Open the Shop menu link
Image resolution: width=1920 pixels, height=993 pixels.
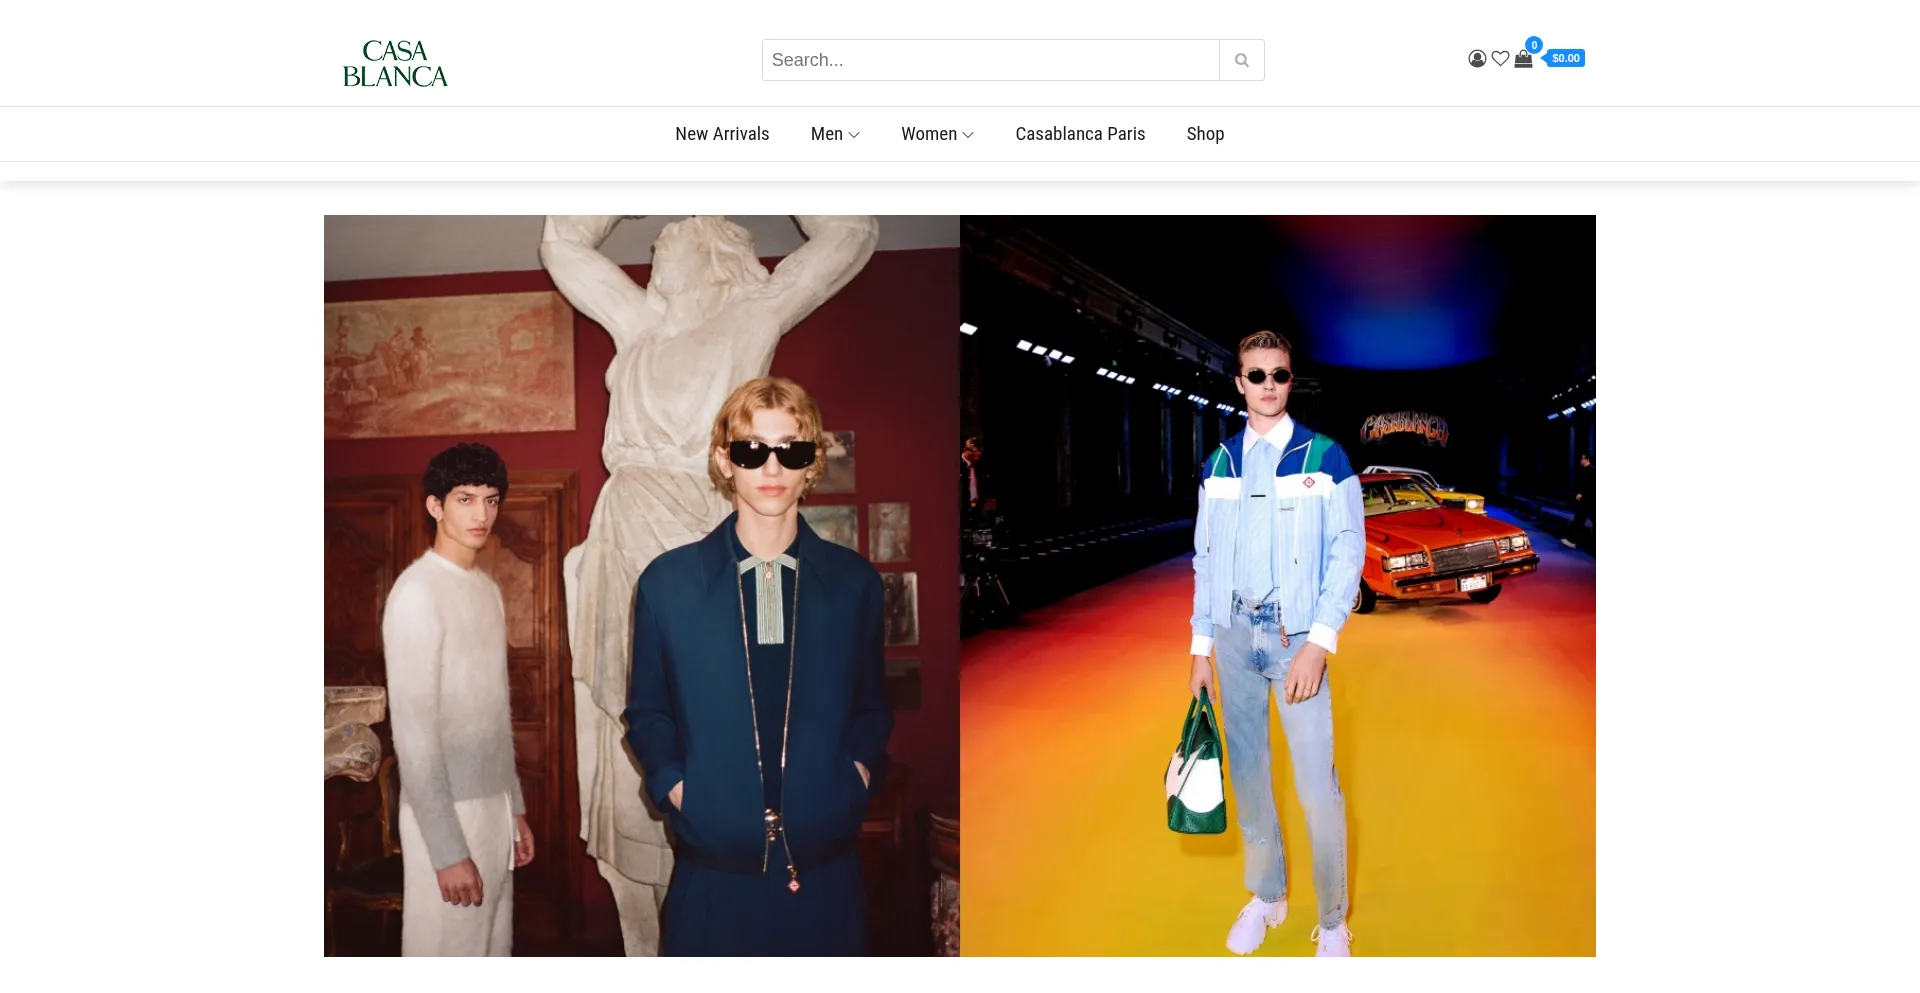pyautogui.click(x=1205, y=134)
